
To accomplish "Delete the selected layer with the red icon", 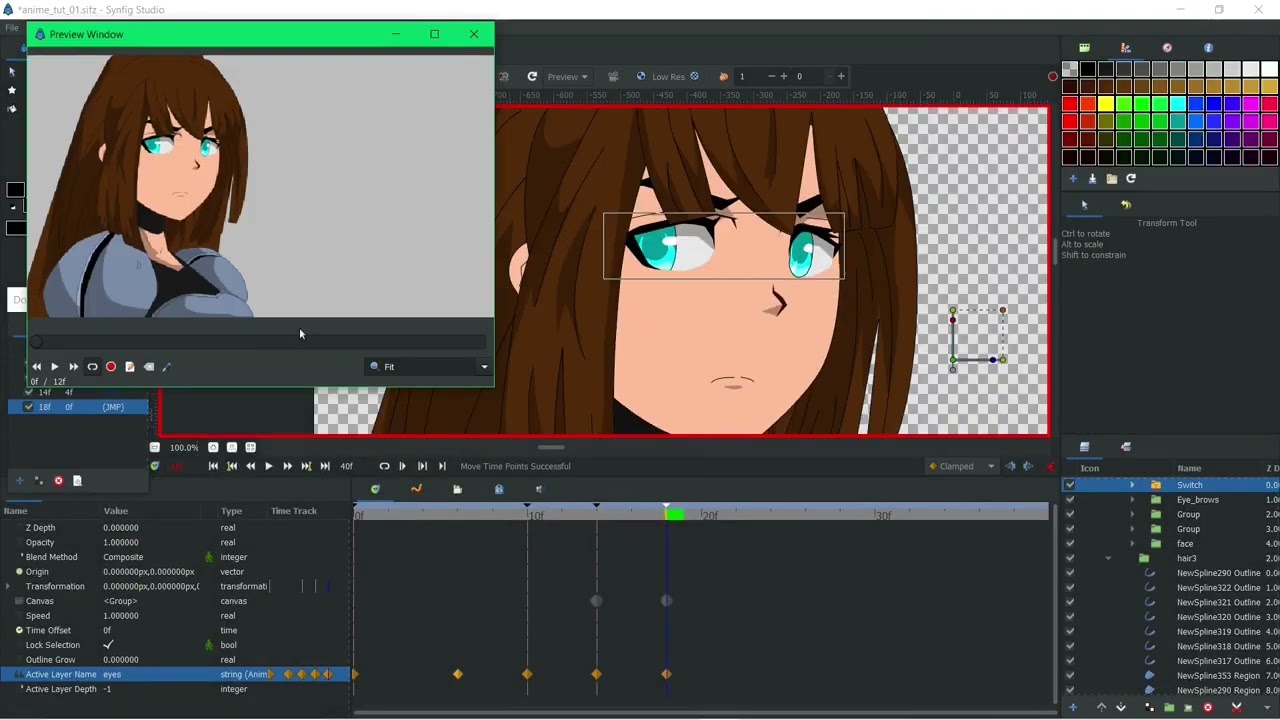I will (x=1207, y=708).
